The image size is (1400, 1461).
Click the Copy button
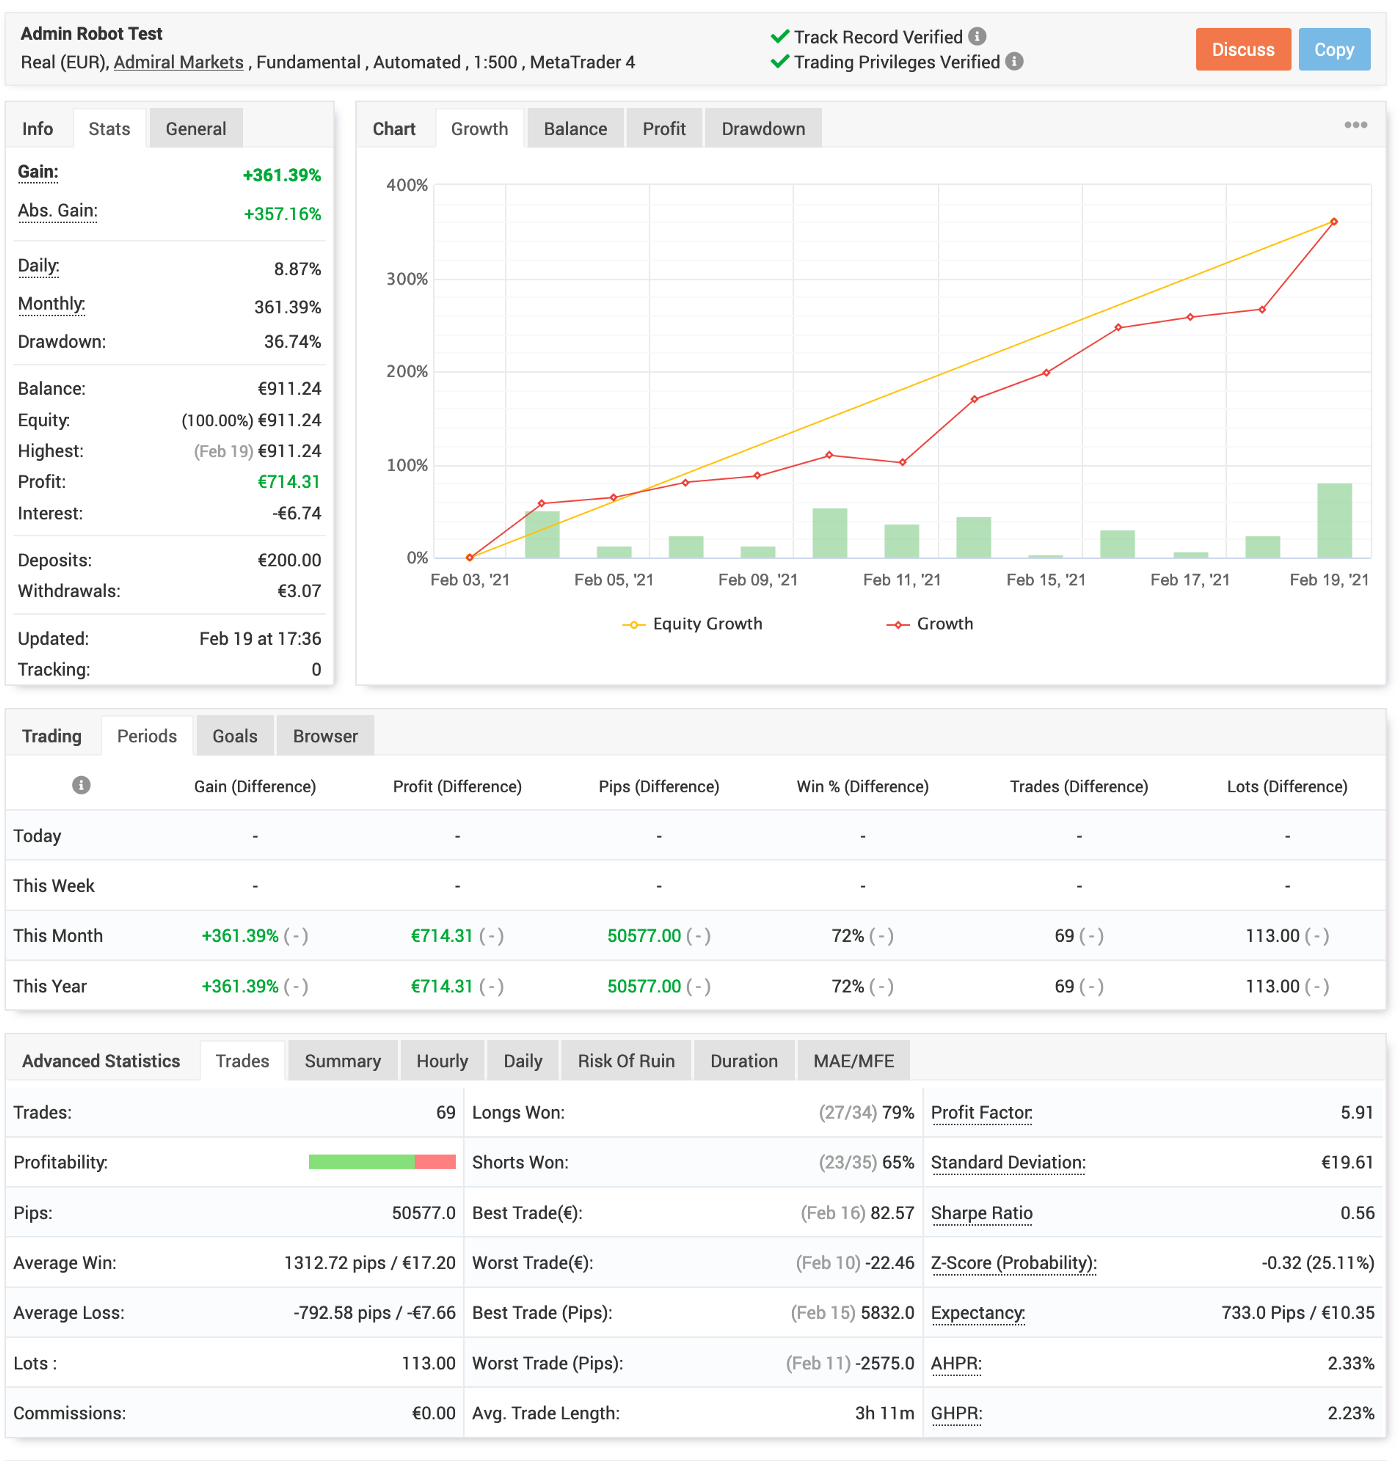click(1334, 49)
